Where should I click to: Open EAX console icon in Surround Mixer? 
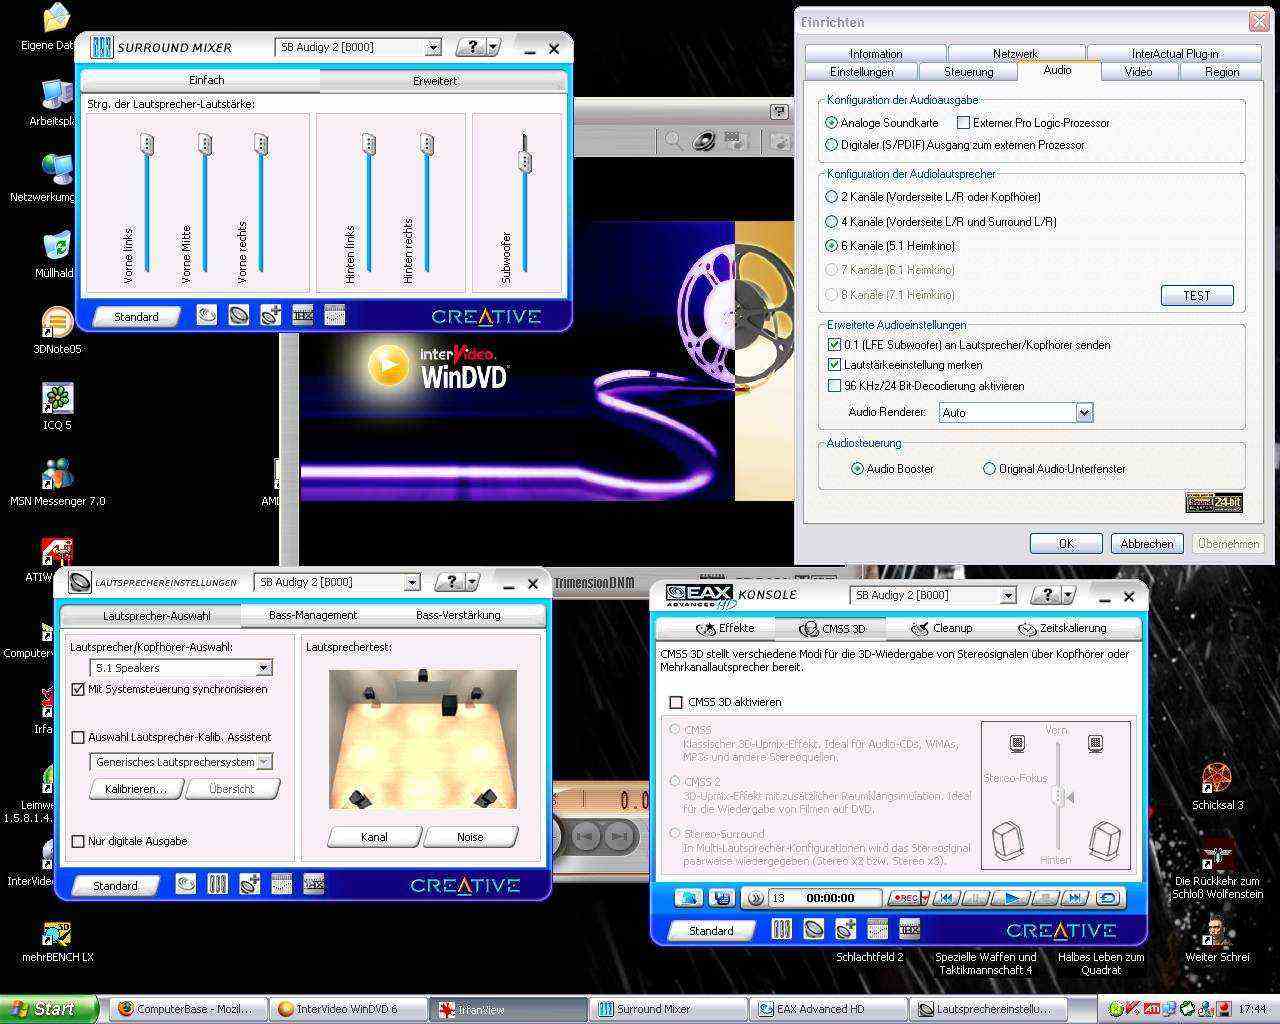click(x=206, y=316)
